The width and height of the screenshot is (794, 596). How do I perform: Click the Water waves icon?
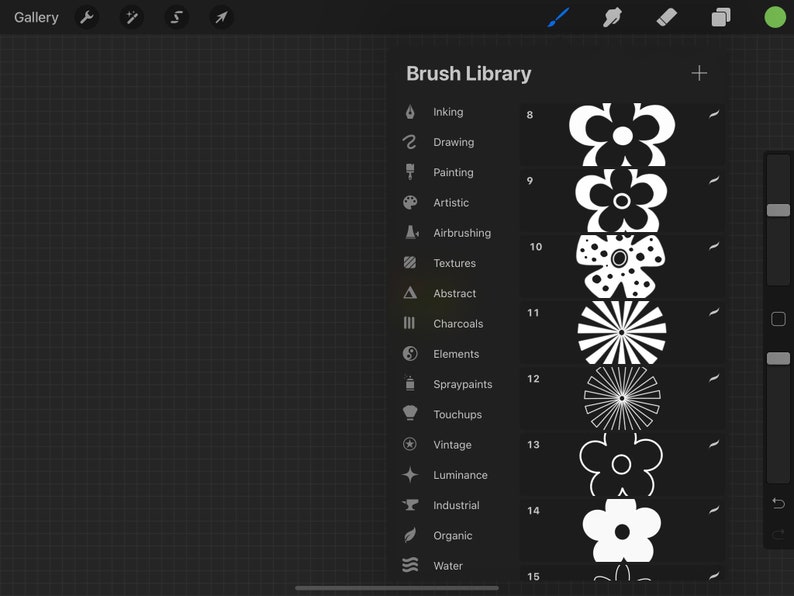click(x=410, y=565)
